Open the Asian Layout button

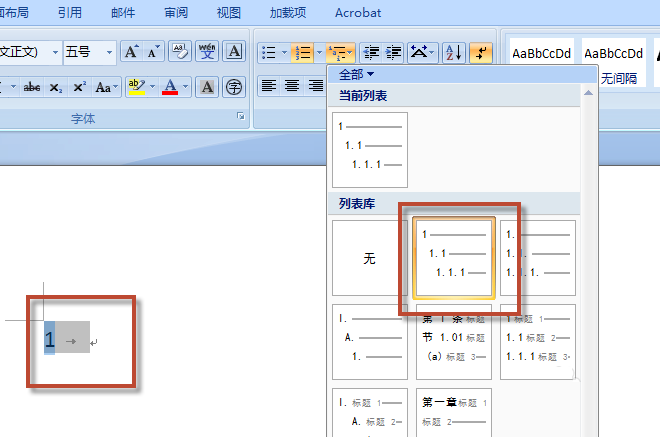(x=423, y=53)
